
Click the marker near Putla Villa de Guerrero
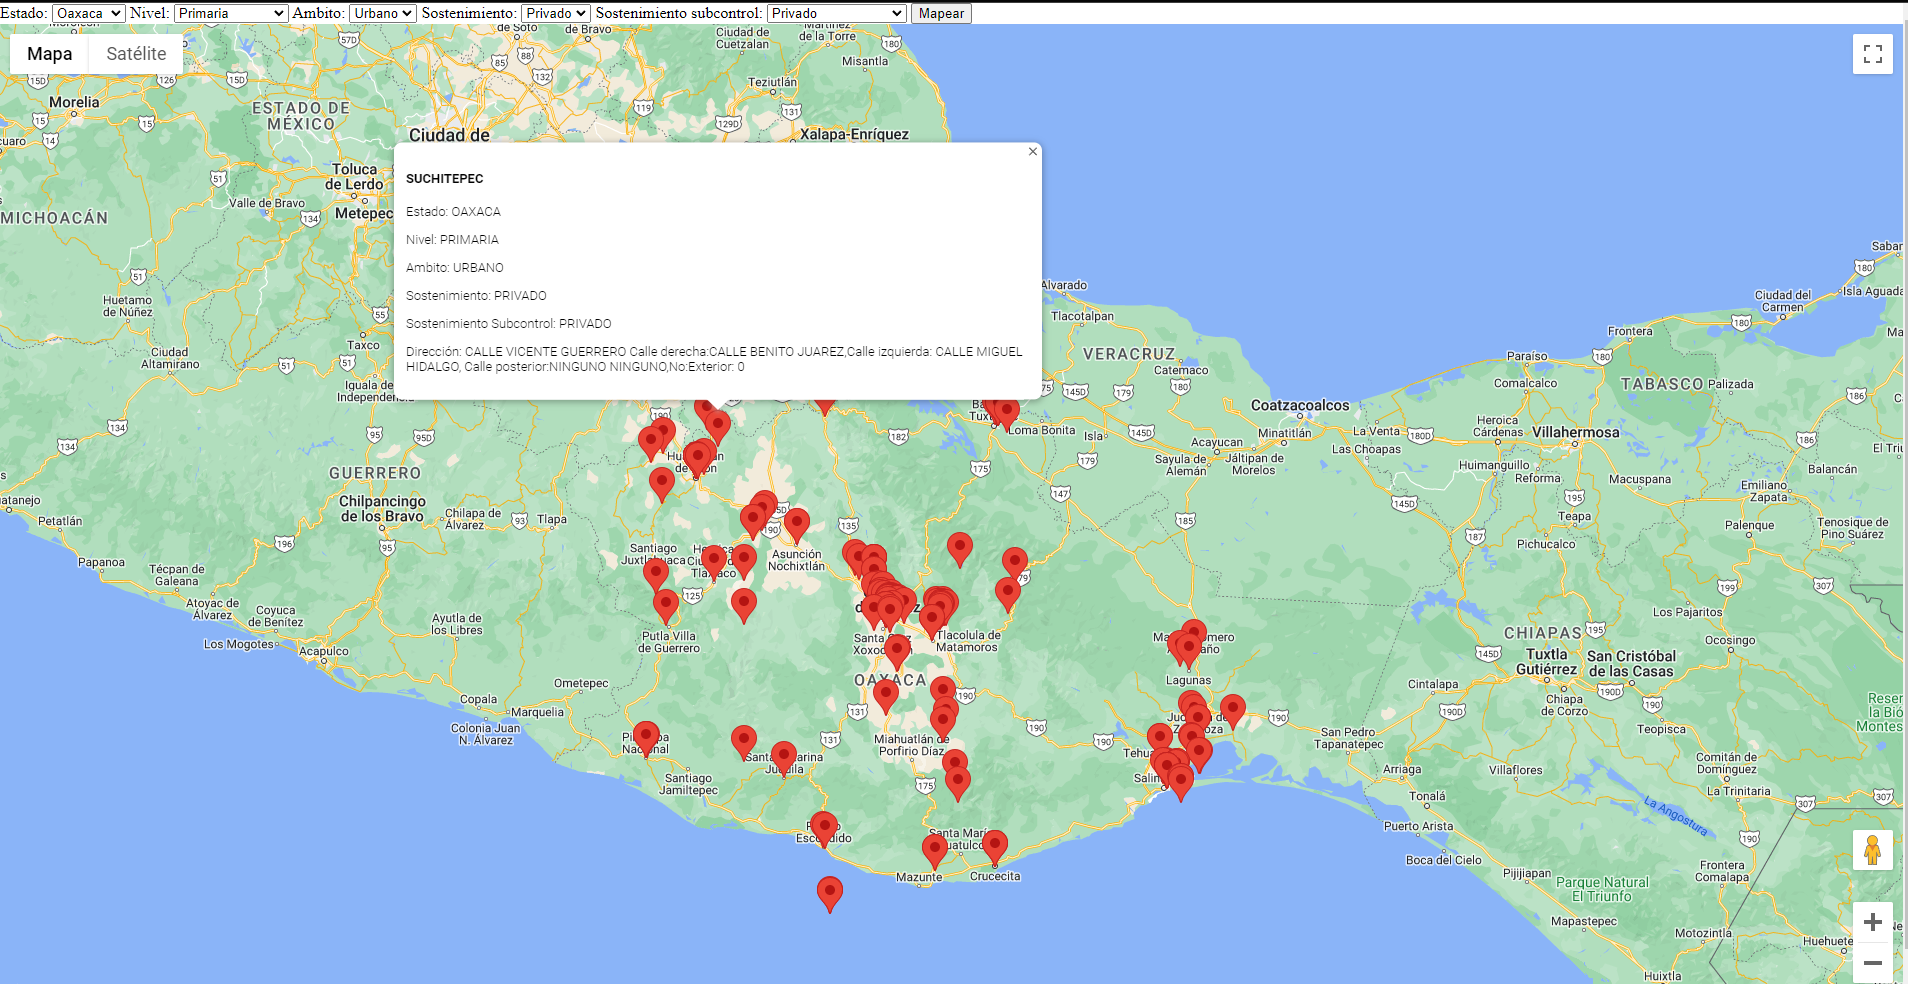click(x=665, y=602)
